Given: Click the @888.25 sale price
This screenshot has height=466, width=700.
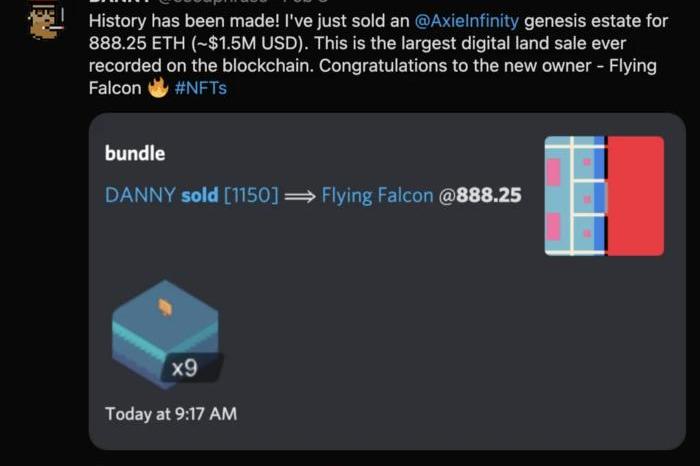Looking at the screenshot, I should coord(480,195).
